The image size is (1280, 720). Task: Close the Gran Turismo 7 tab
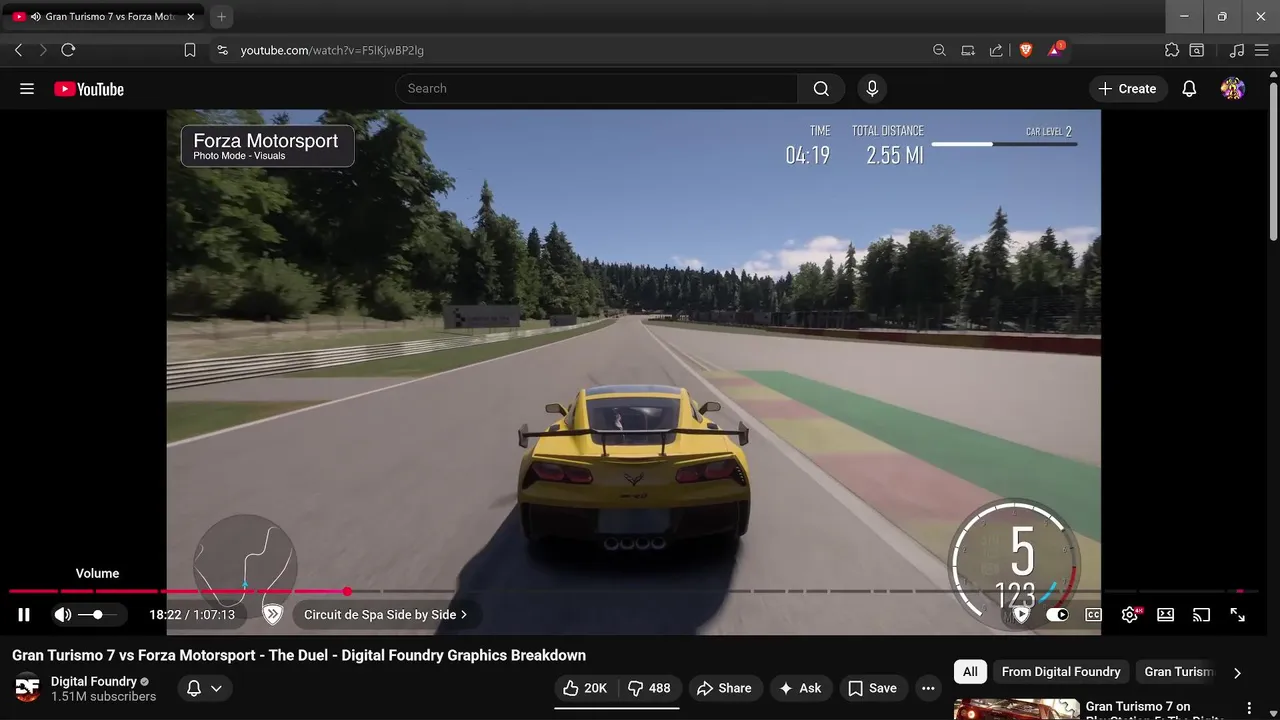point(192,17)
